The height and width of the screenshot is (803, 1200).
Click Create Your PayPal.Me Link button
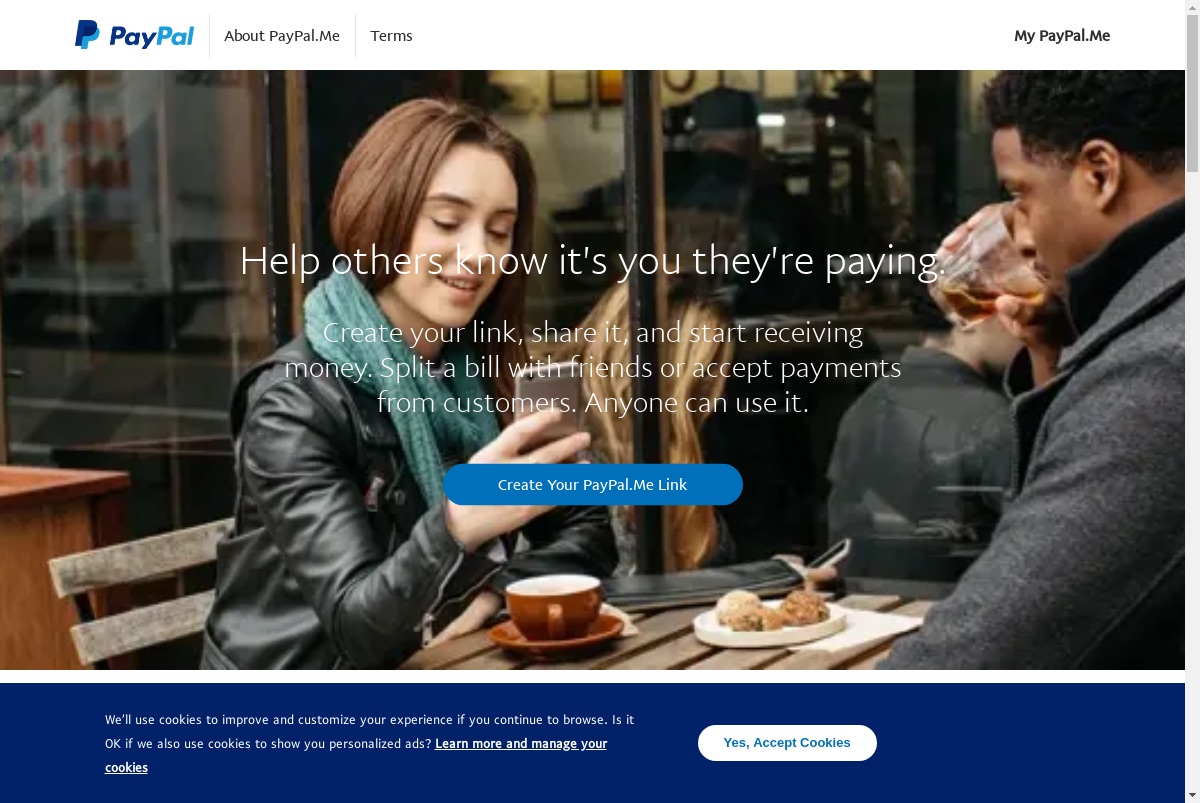coord(593,485)
